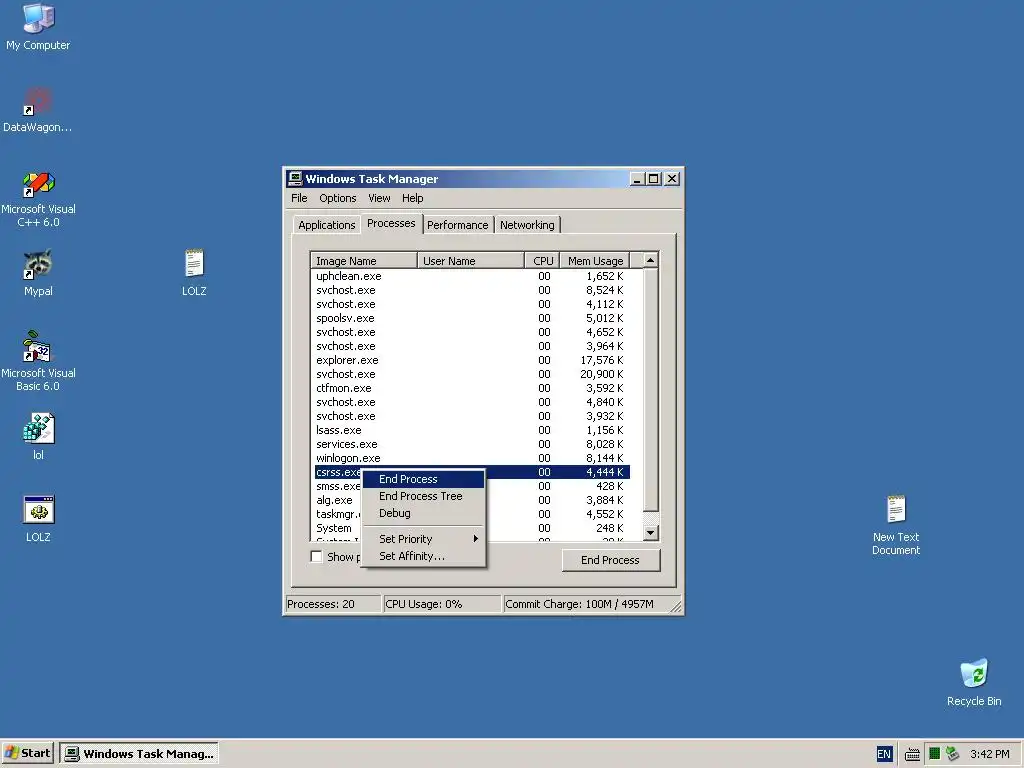The image size is (1024, 768).
Task: Sort by User Name column header
Action: 470,261
